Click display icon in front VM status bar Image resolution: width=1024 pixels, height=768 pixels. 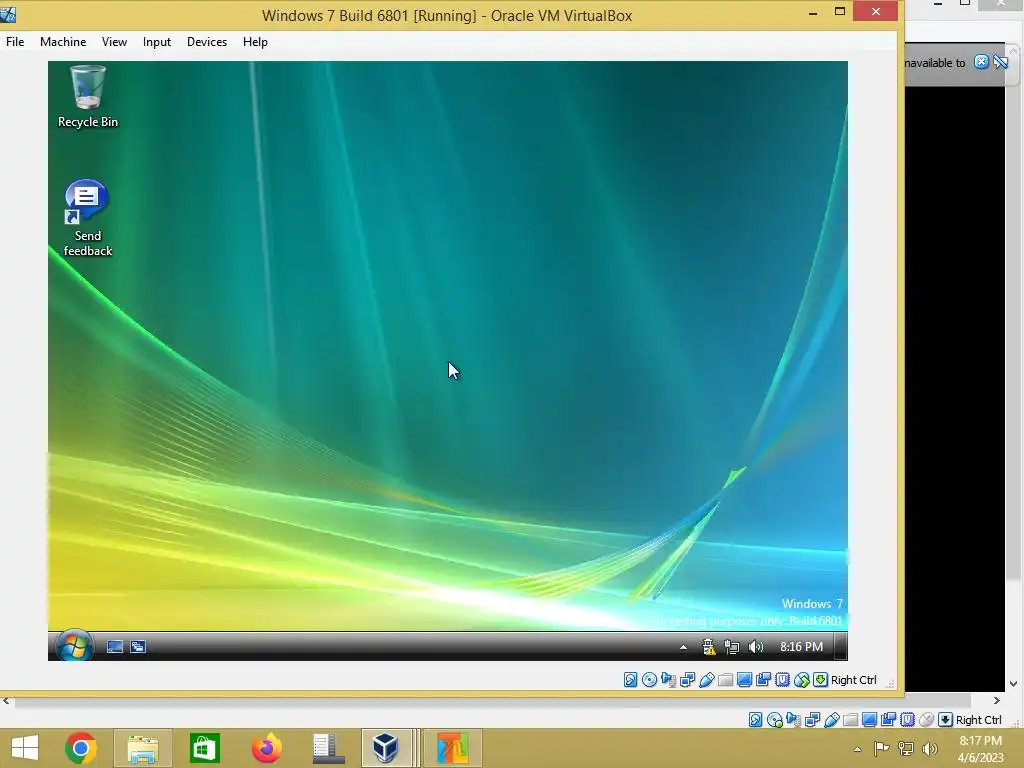tap(744, 680)
